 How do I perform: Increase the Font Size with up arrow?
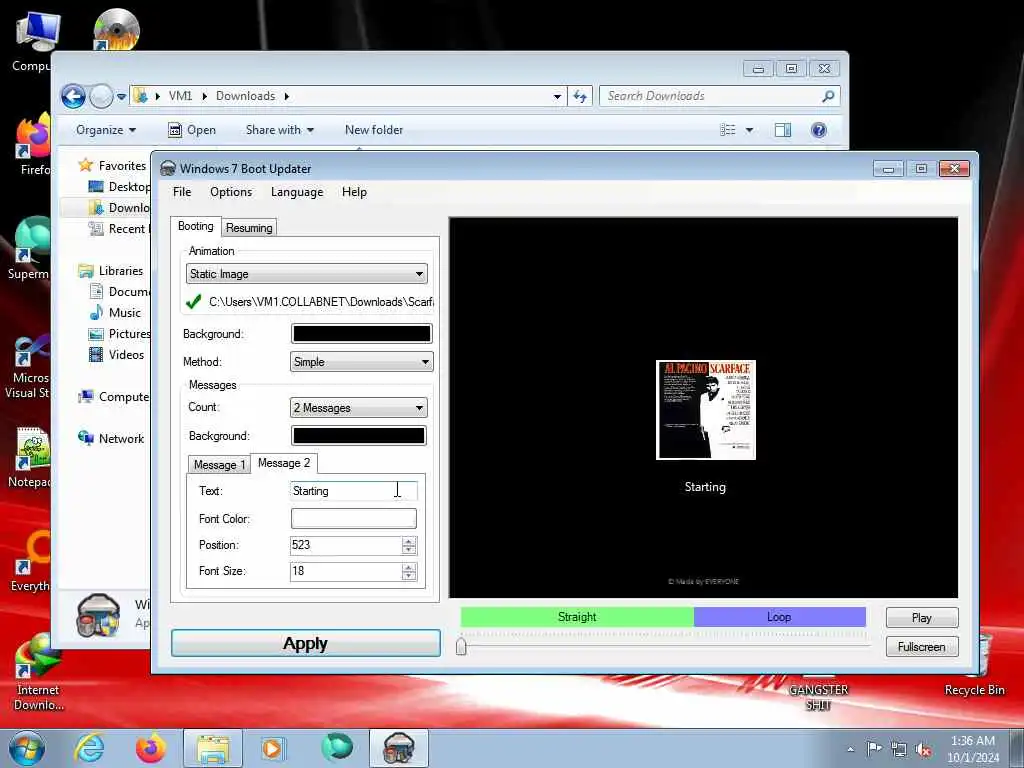(409, 568)
